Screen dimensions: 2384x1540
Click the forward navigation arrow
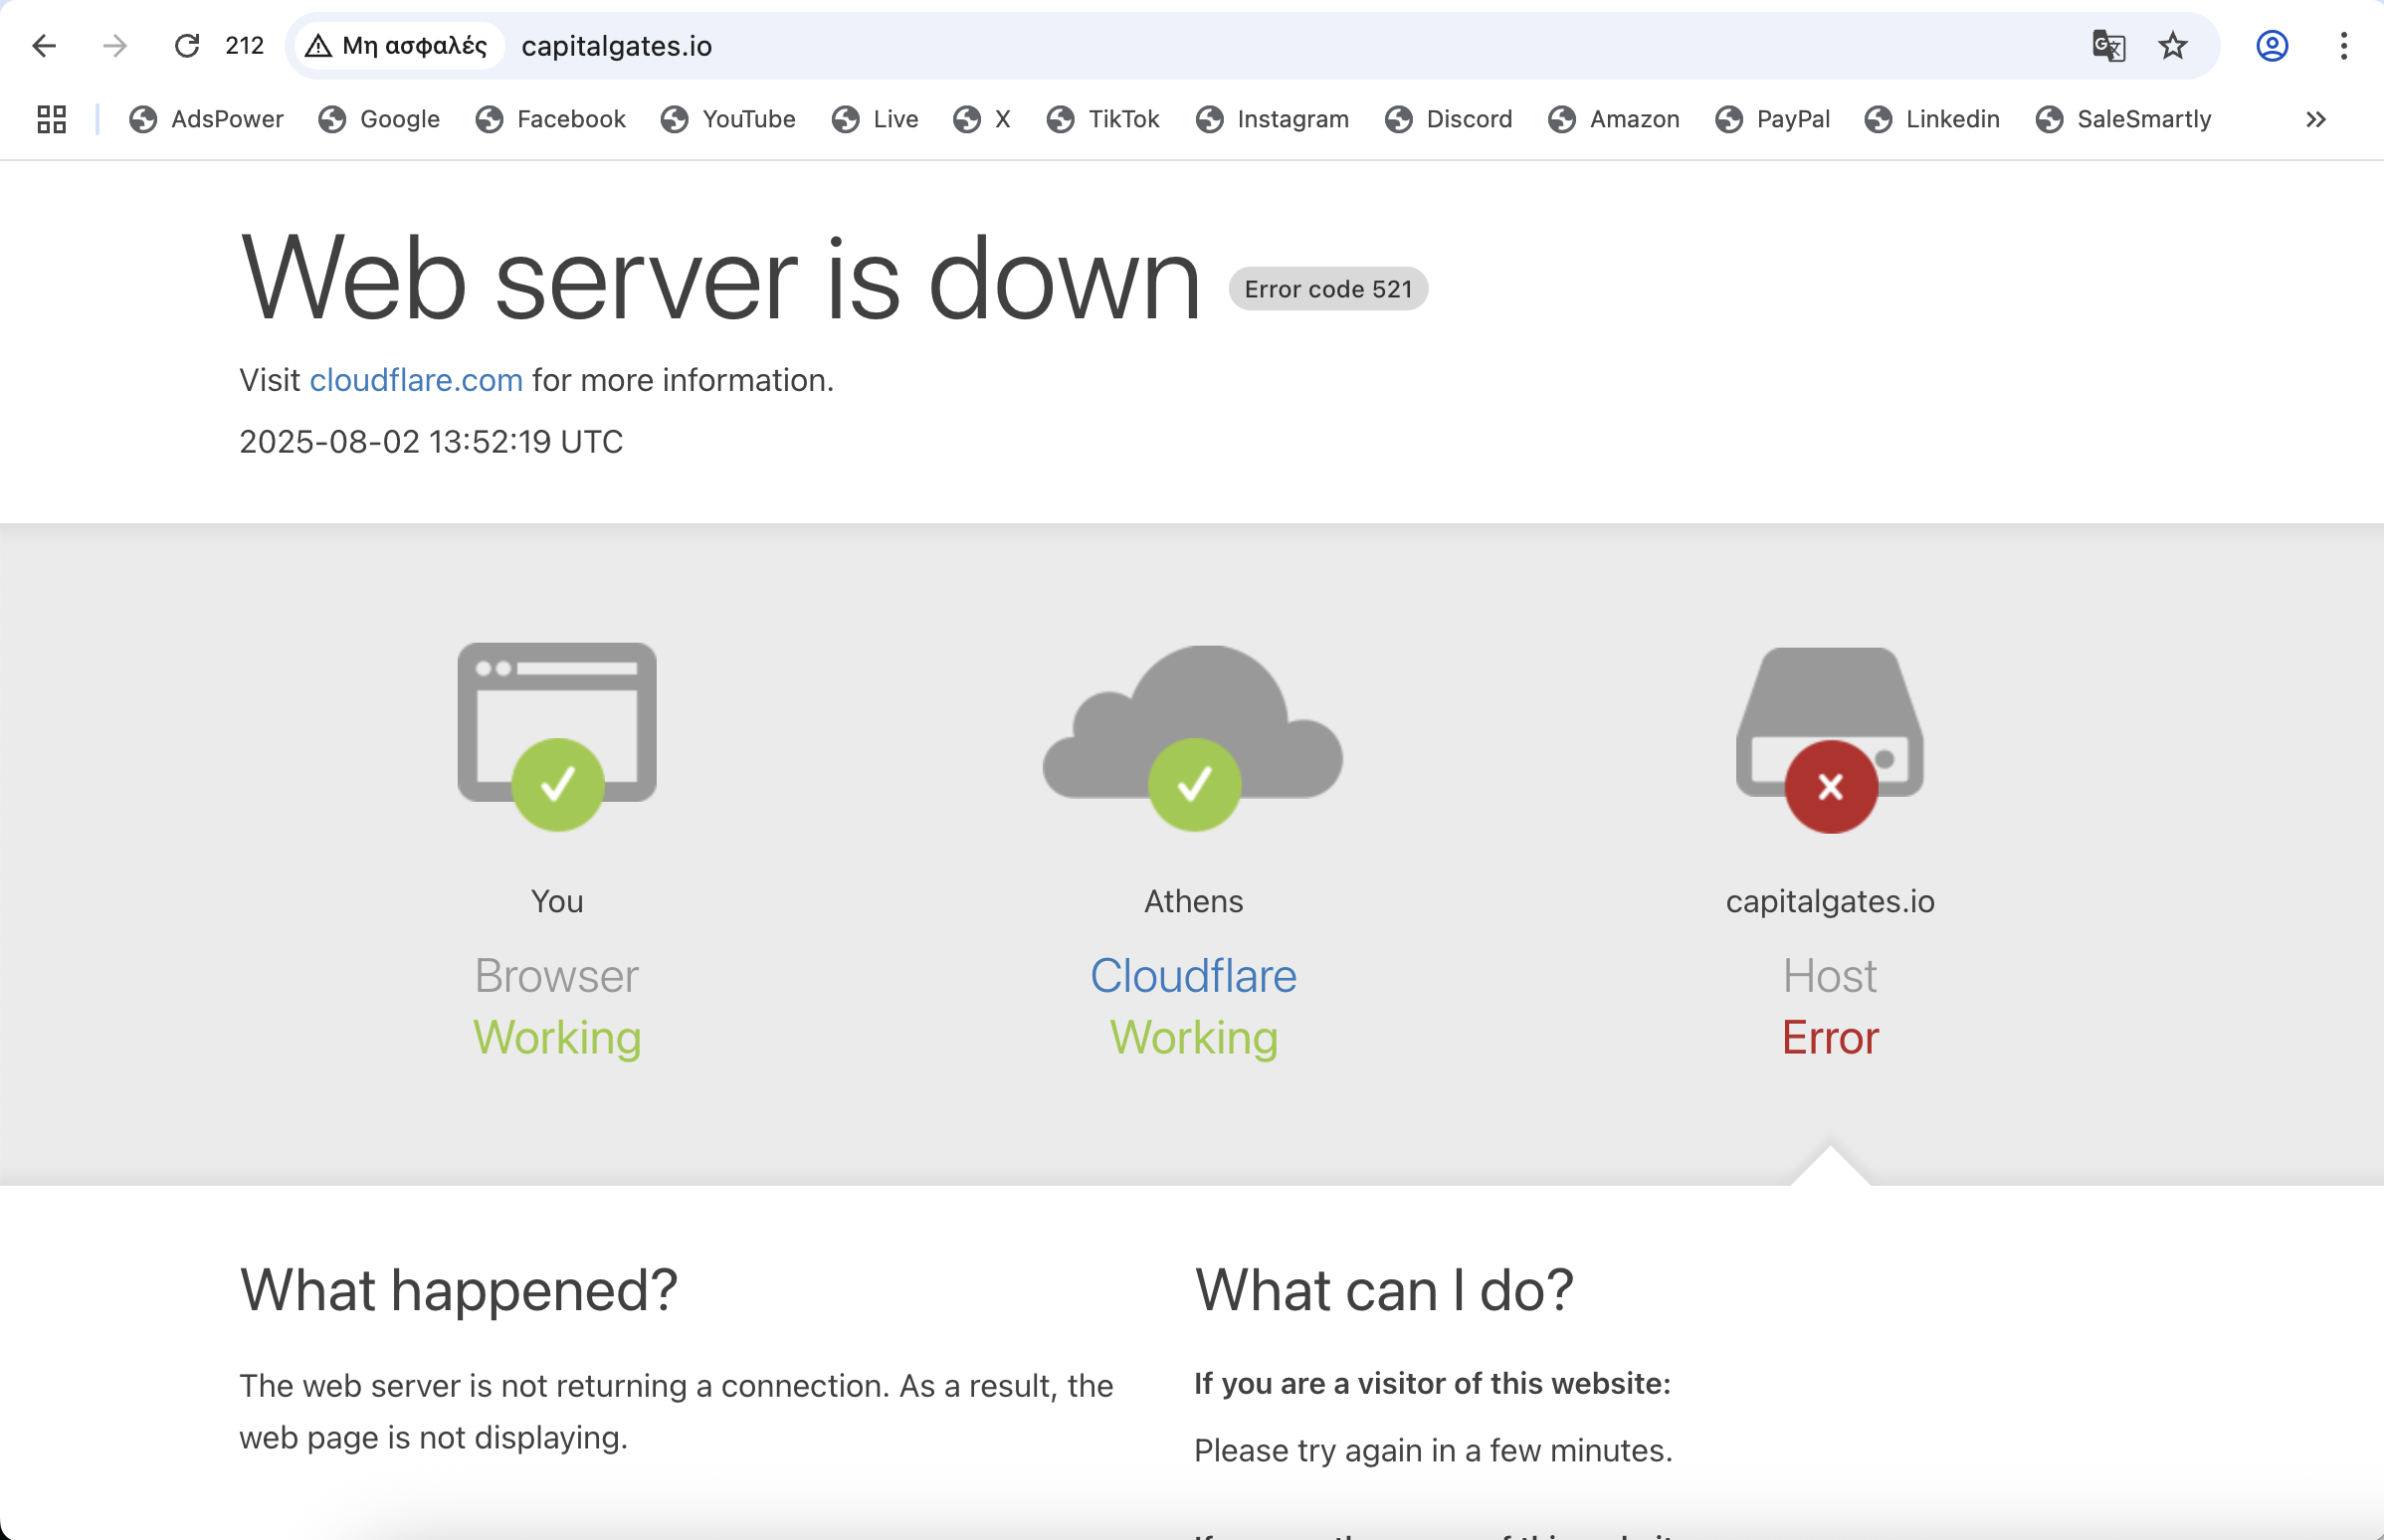pos(115,46)
